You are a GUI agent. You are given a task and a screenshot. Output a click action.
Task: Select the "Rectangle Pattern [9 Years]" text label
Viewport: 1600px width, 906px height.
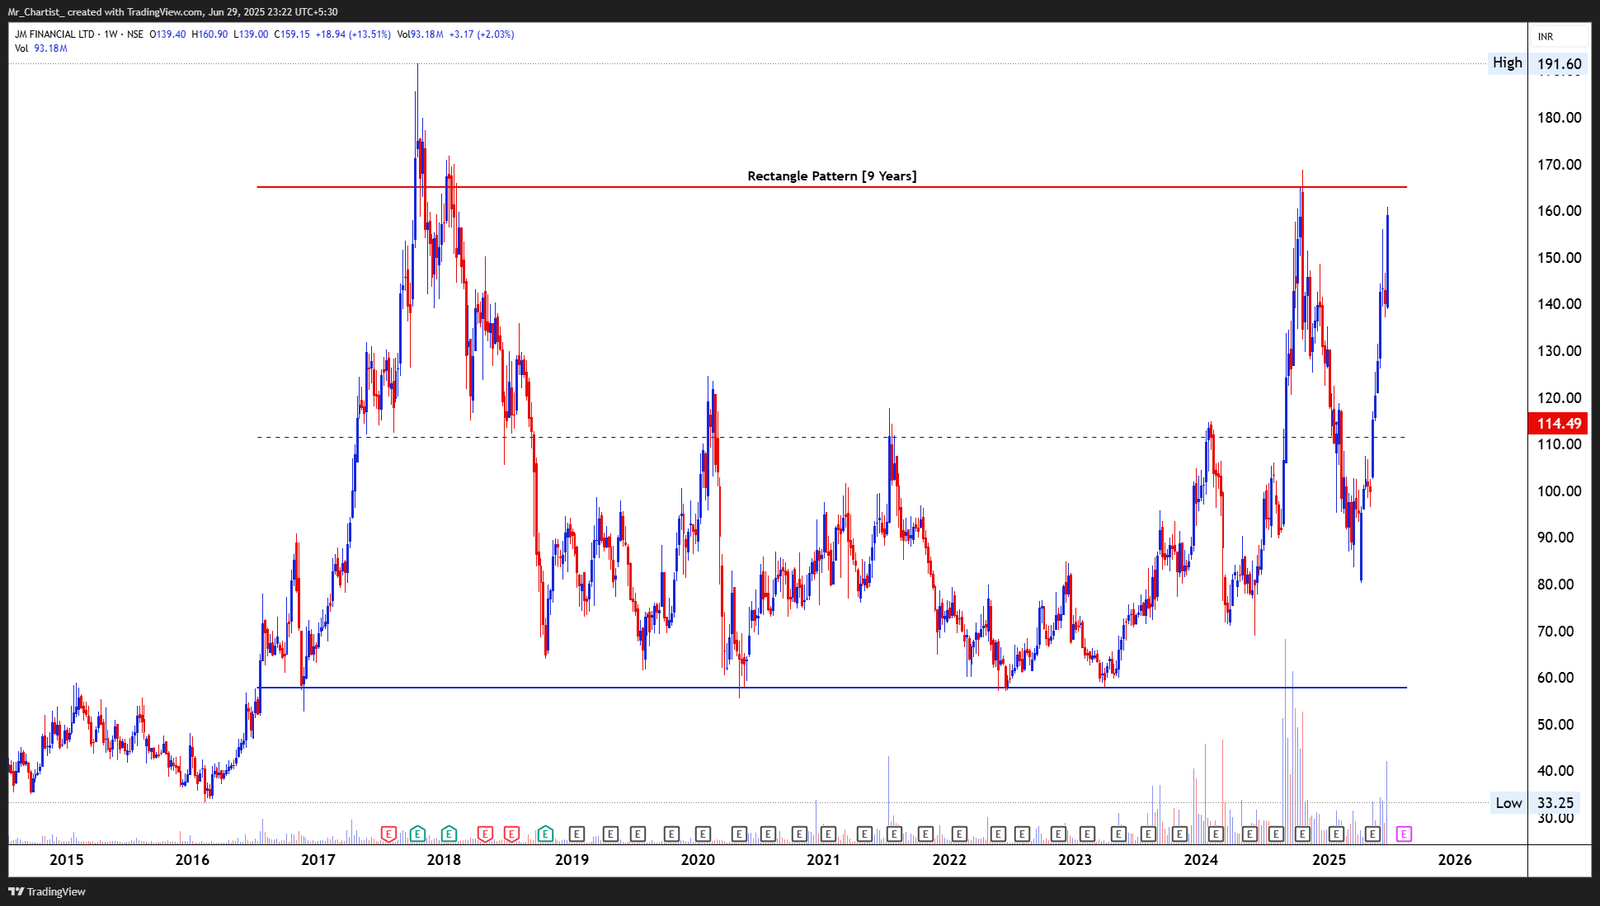point(832,175)
